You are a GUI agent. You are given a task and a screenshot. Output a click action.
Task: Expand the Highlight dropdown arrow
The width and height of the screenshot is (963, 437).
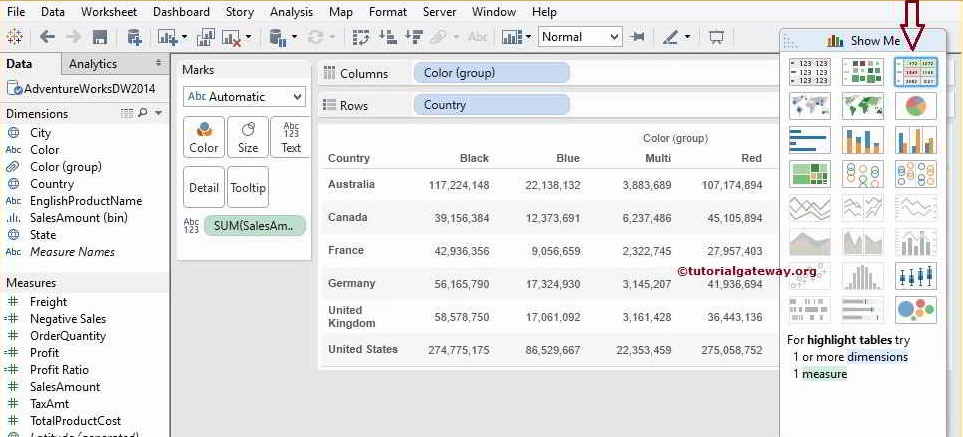[x=687, y=37]
